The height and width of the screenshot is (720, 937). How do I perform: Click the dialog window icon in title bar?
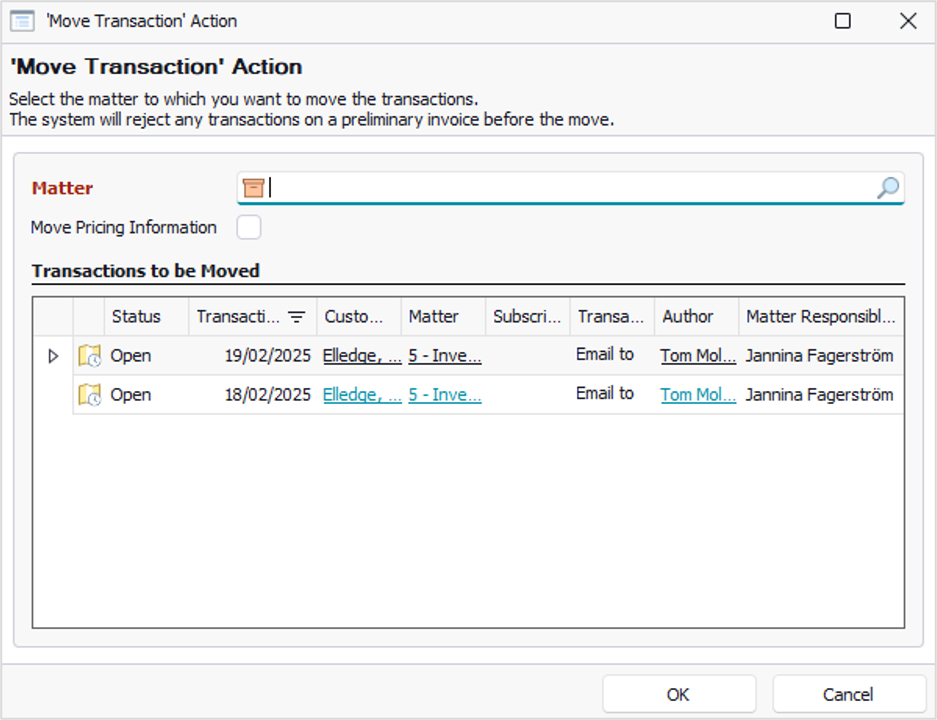[22, 21]
